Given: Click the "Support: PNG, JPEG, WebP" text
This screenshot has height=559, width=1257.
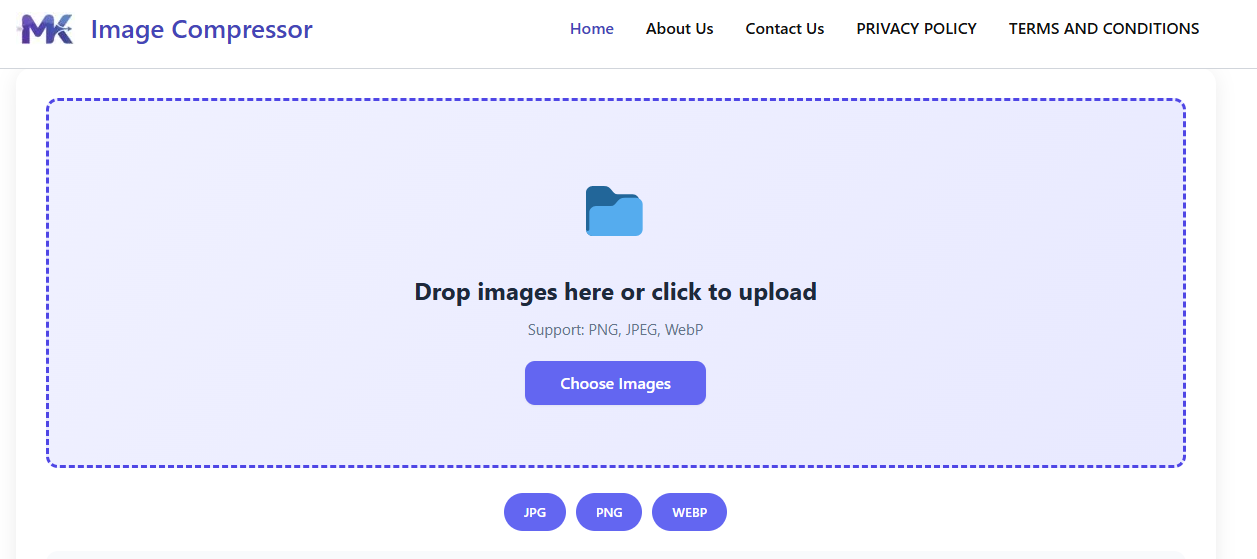Looking at the screenshot, I should pos(615,330).
